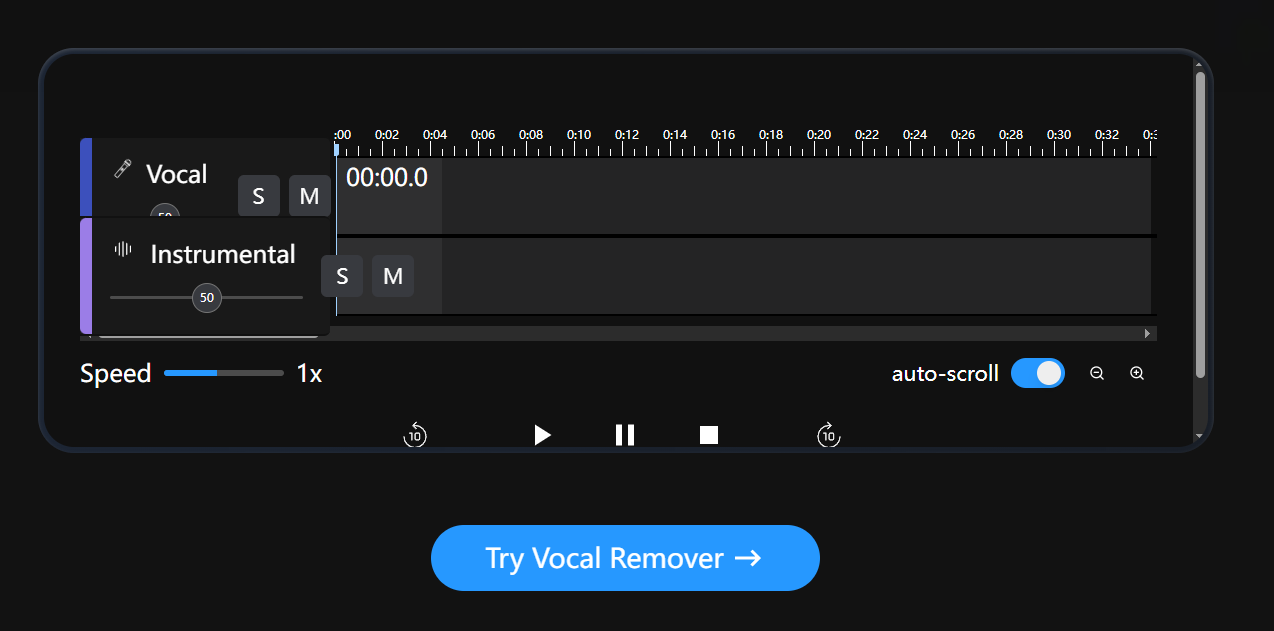Image resolution: width=1274 pixels, height=631 pixels.
Task: Skip forward 10 seconds
Action: coord(828,435)
